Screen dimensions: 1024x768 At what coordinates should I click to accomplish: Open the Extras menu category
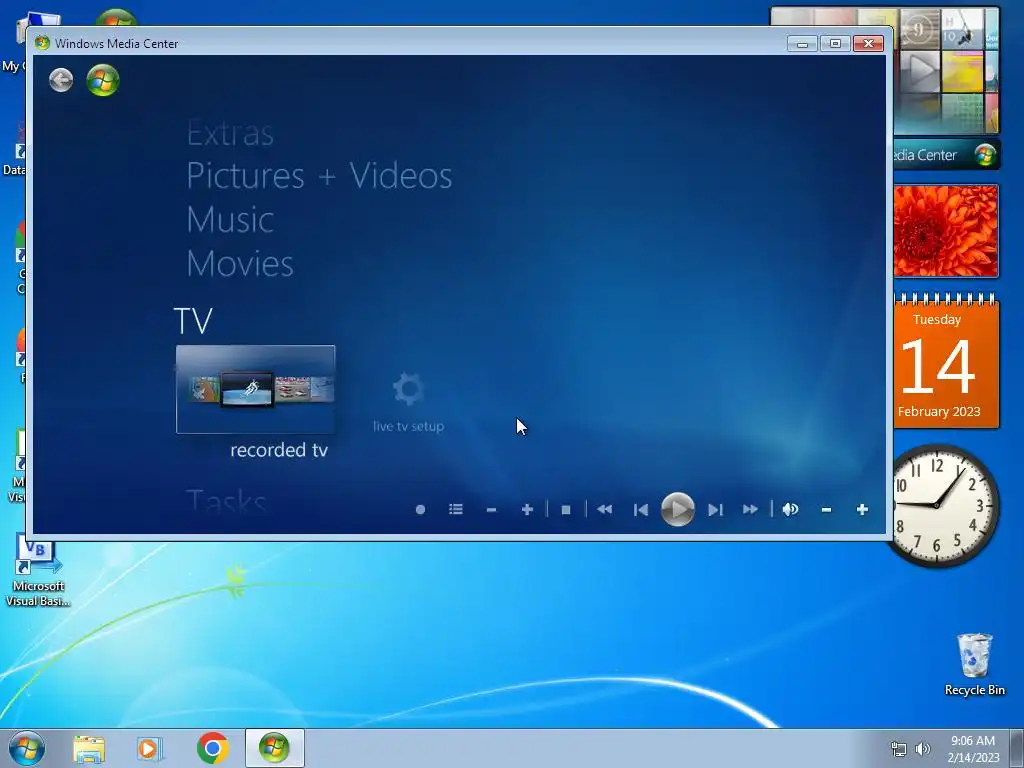(x=230, y=134)
